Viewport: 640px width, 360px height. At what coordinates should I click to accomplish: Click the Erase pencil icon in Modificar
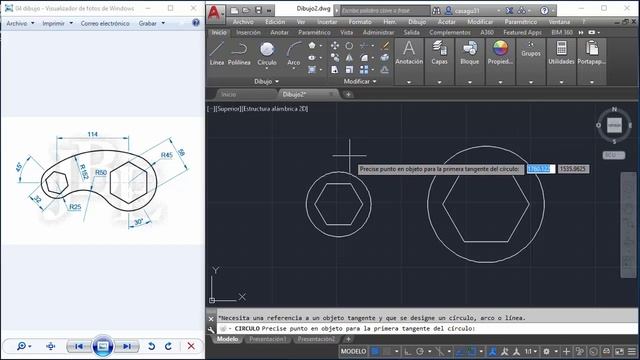(x=385, y=46)
